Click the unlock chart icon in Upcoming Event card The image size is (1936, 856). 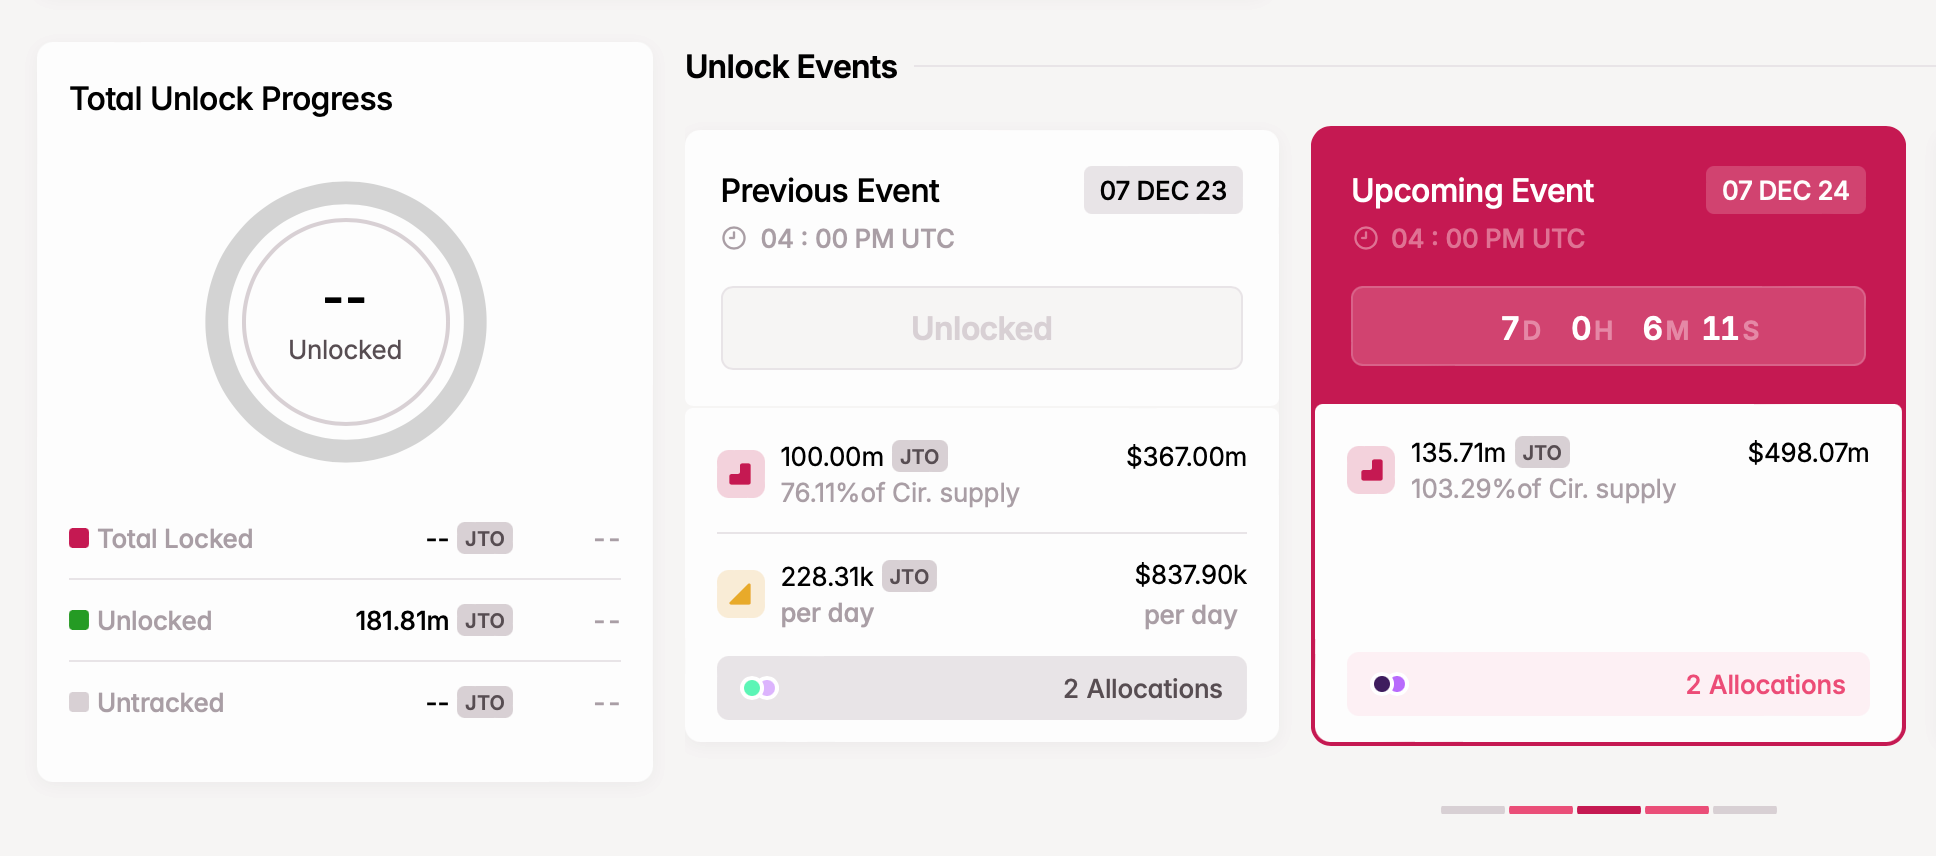(x=1371, y=470)
